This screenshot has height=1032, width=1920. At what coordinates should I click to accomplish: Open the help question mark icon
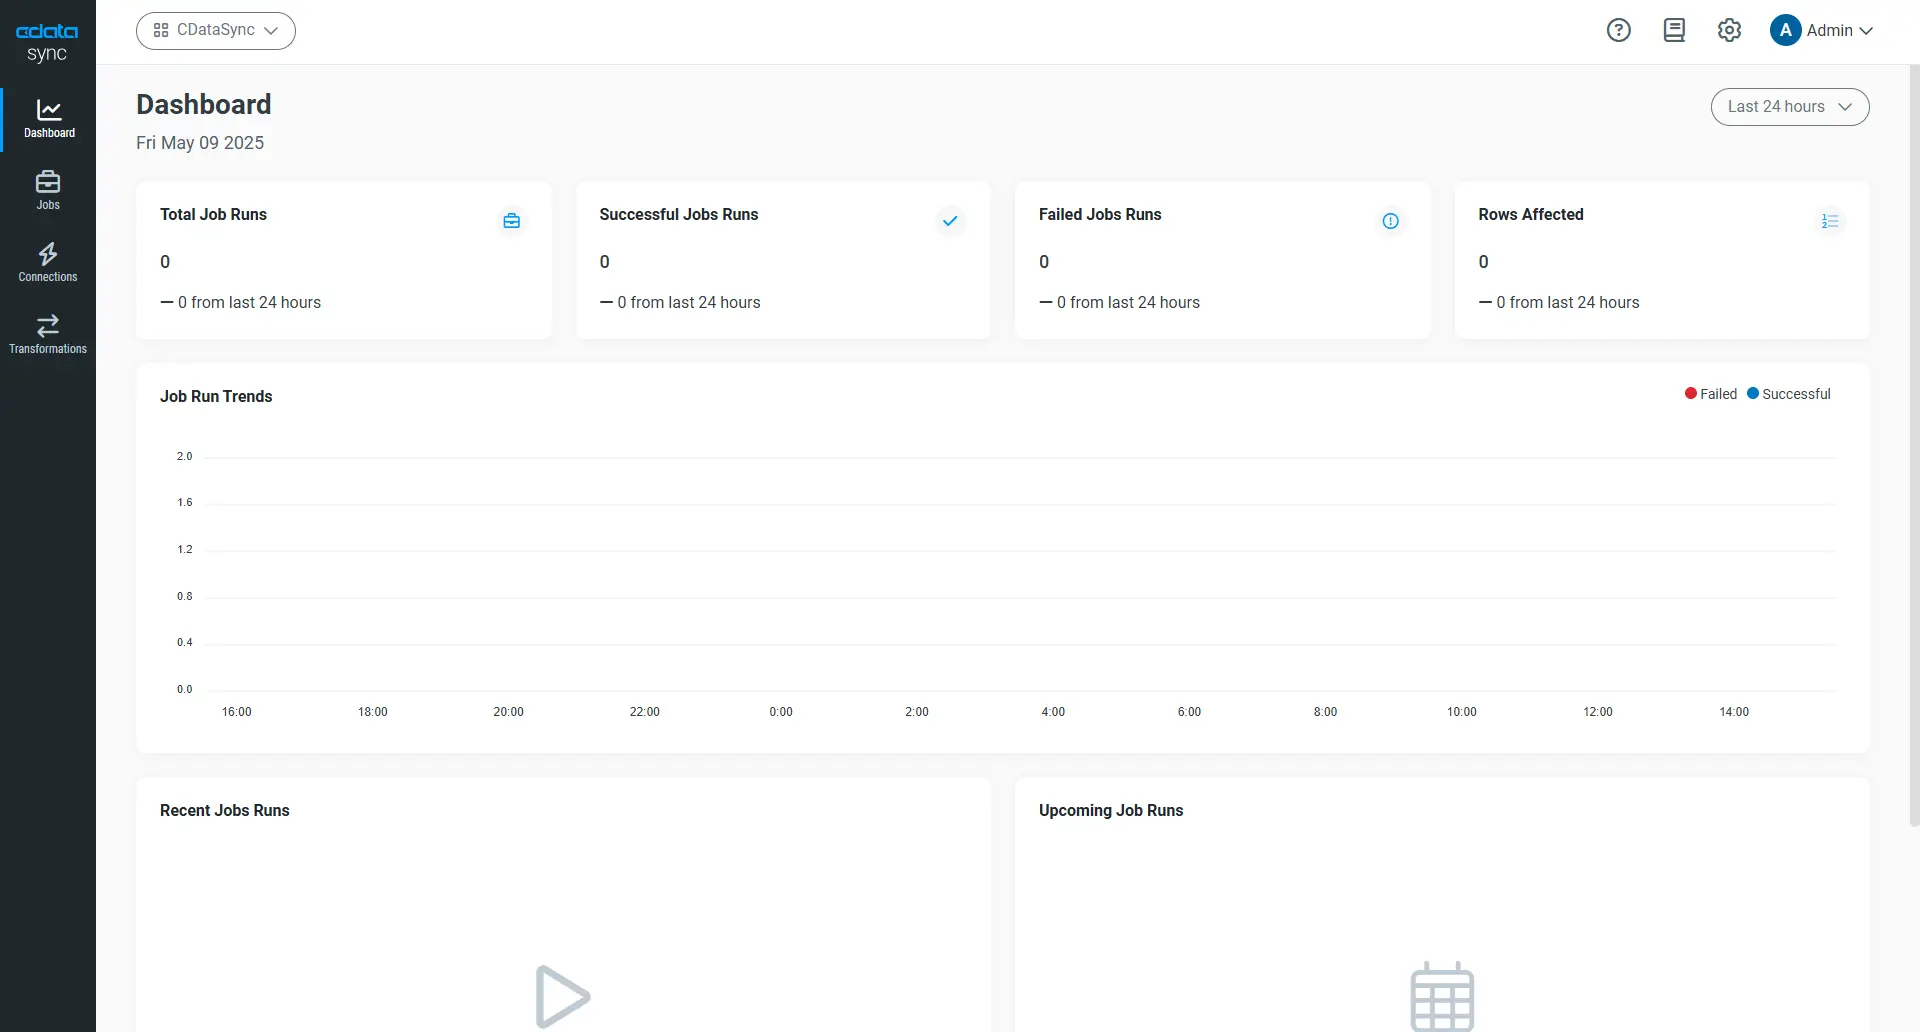(1618, 30)
